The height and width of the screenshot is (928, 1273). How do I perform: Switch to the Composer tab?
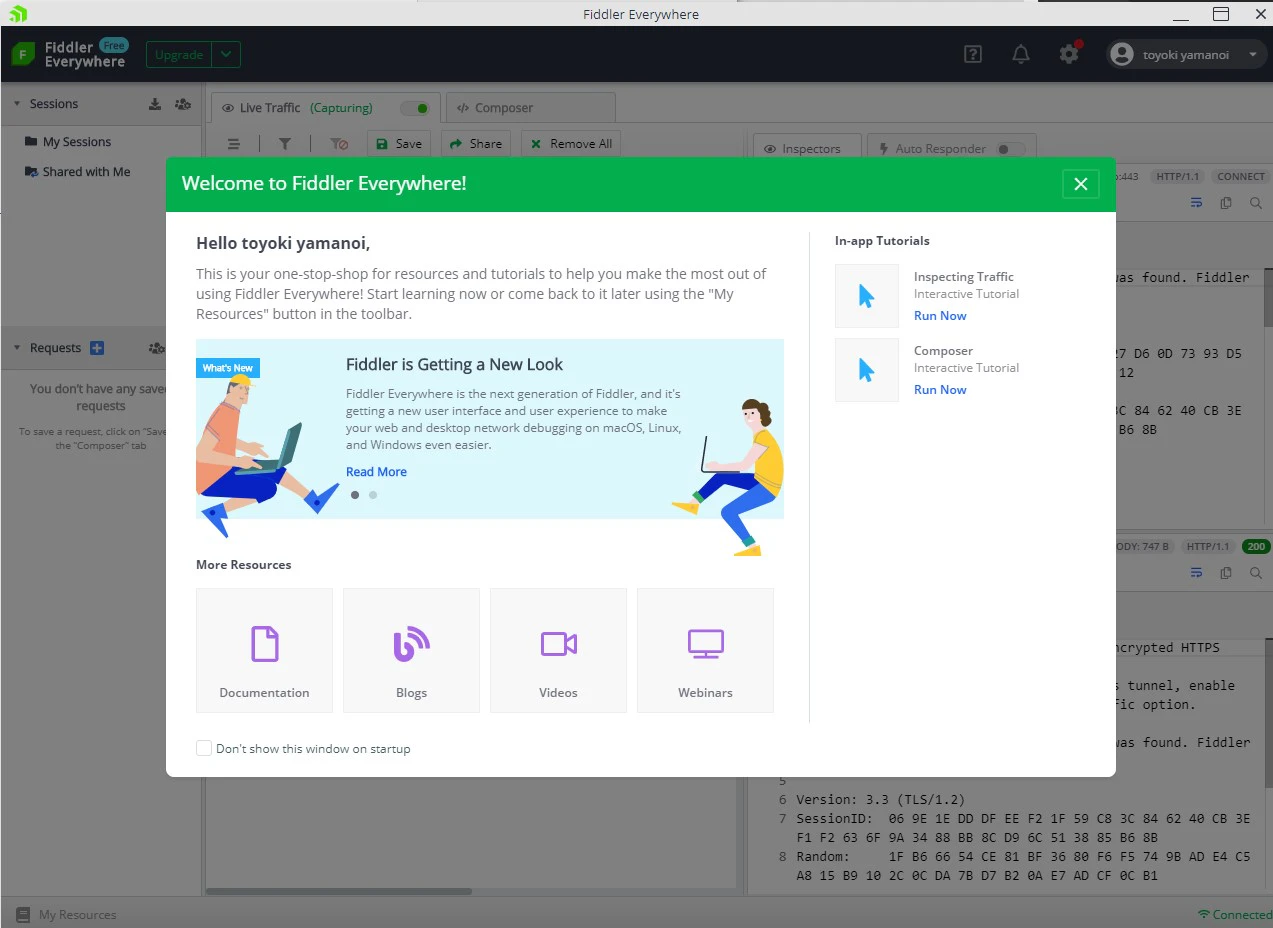tap(531, 108)
